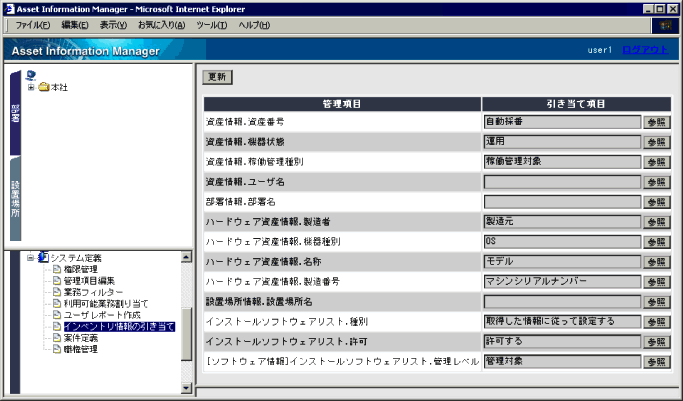Open 管理項目編集 in the tree

pos(89,281)
